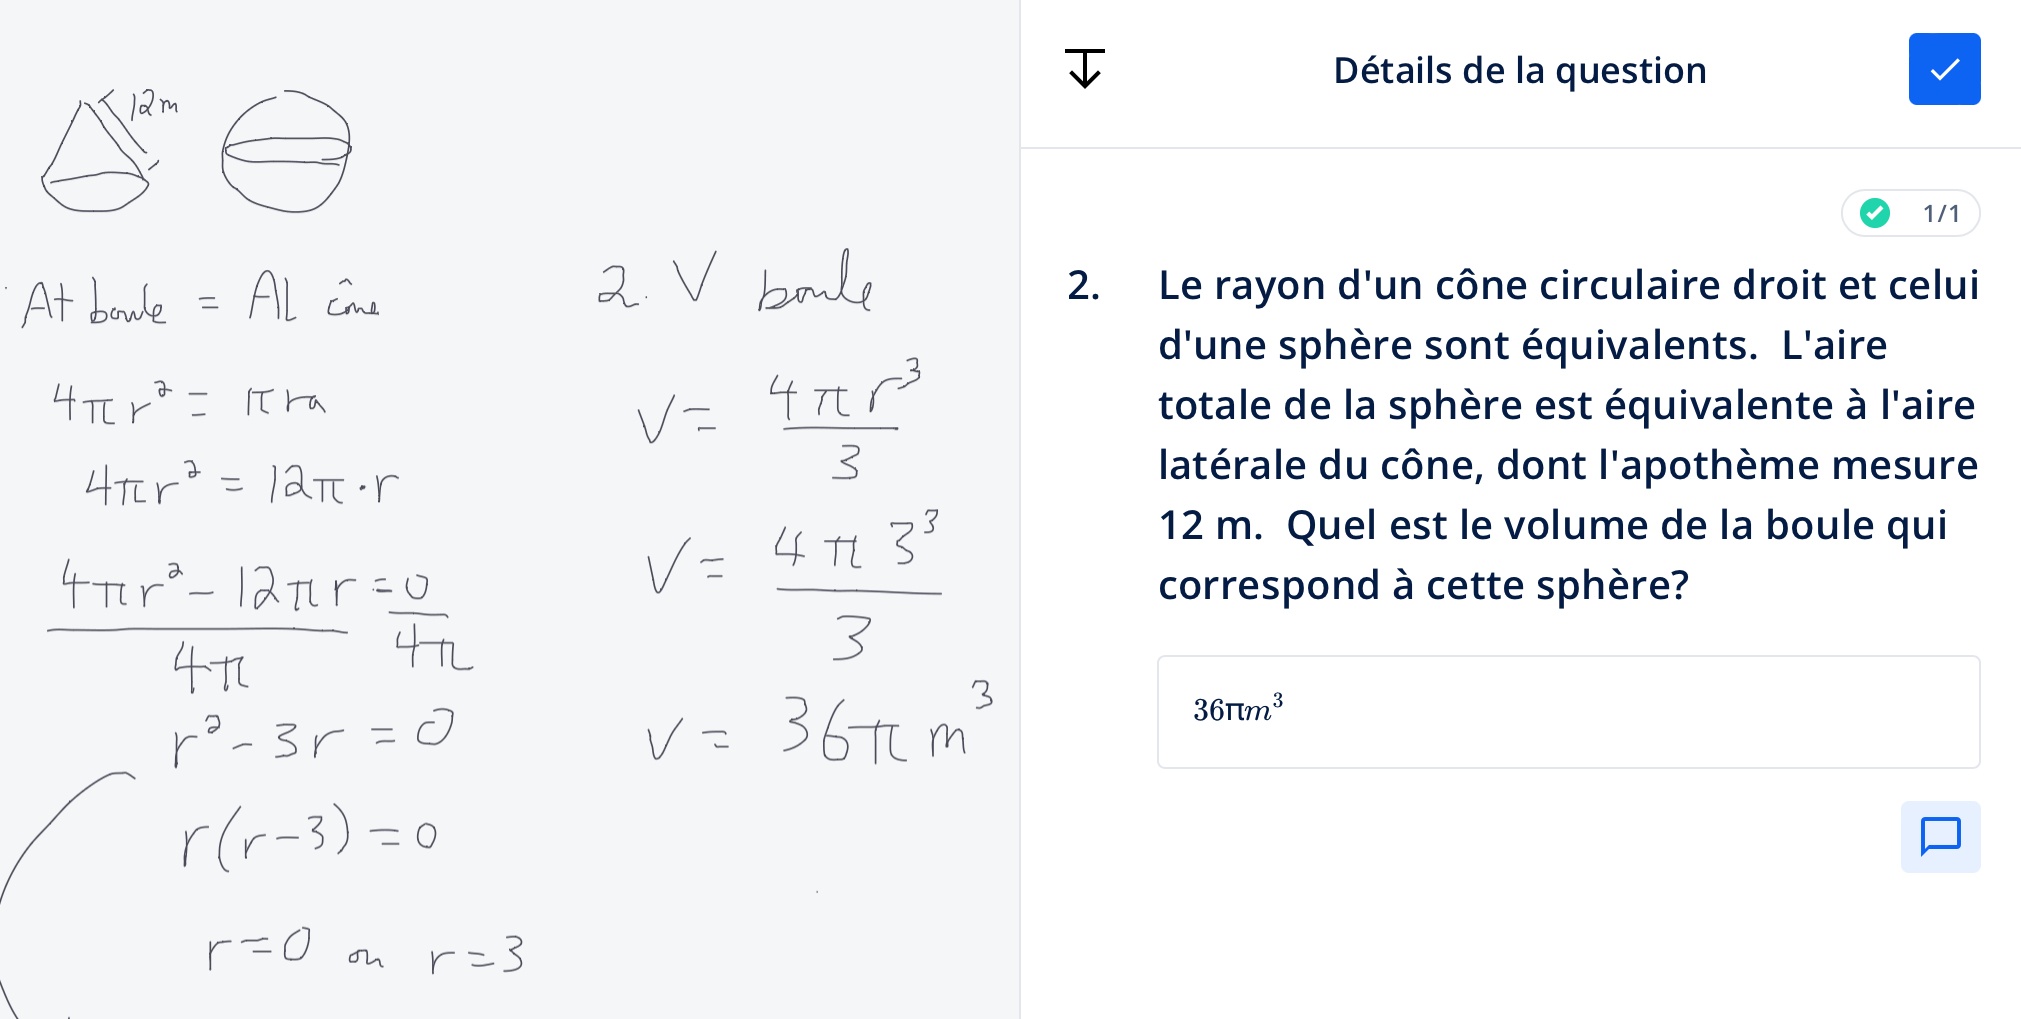The height and width of the screenshot is (1019, 2021).
Task: Click the handwritten 4πr² = 12π·r equation
Action: [242, 486]
